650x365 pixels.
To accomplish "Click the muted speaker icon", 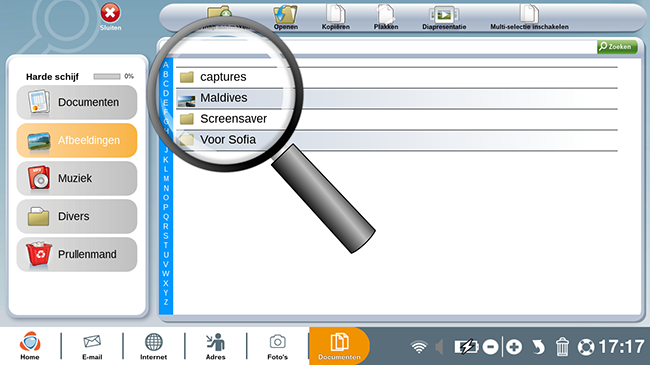I will tap(440, 347).
